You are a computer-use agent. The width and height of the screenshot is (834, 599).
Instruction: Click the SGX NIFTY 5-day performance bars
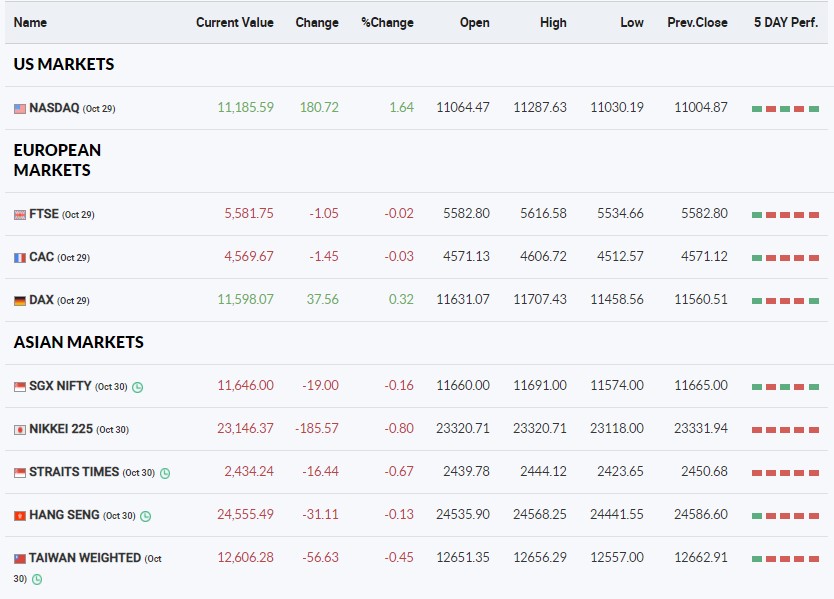(786, 387)
